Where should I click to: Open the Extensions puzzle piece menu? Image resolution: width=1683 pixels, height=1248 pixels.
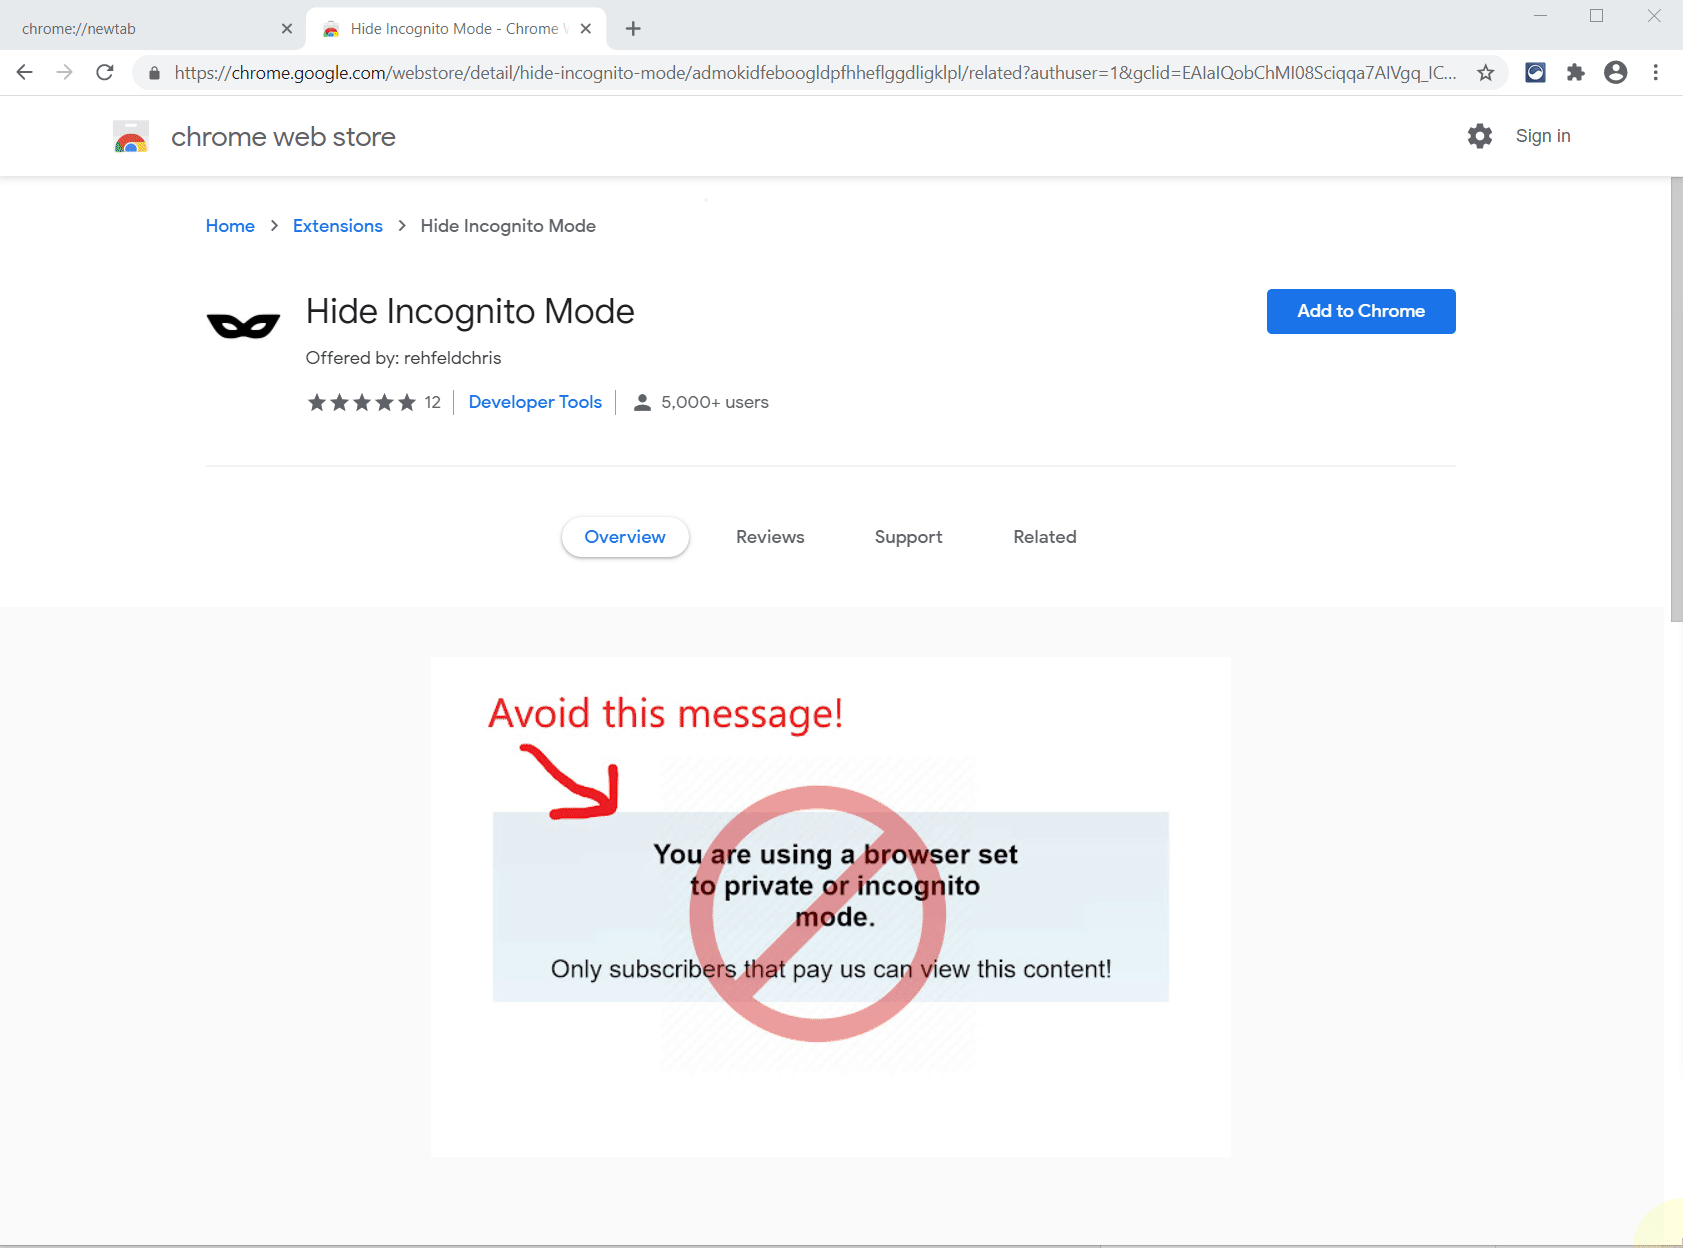tap(1576, 72)
